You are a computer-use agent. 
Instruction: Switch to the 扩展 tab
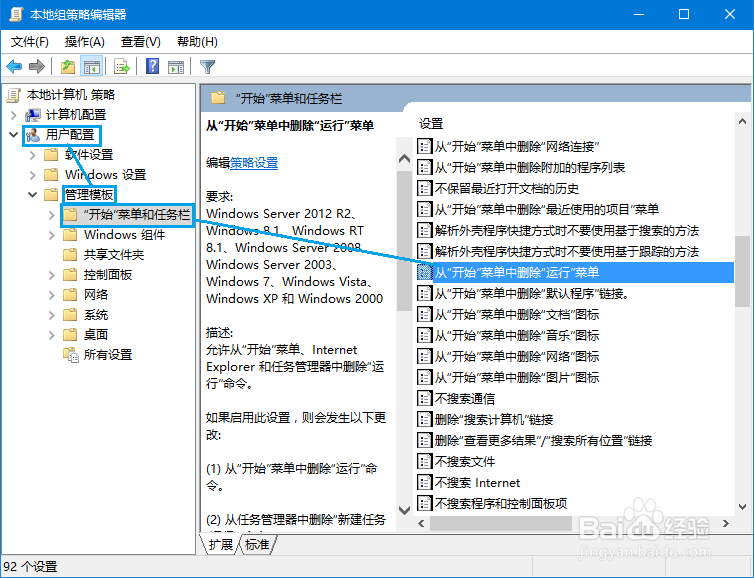coord(221,544)
